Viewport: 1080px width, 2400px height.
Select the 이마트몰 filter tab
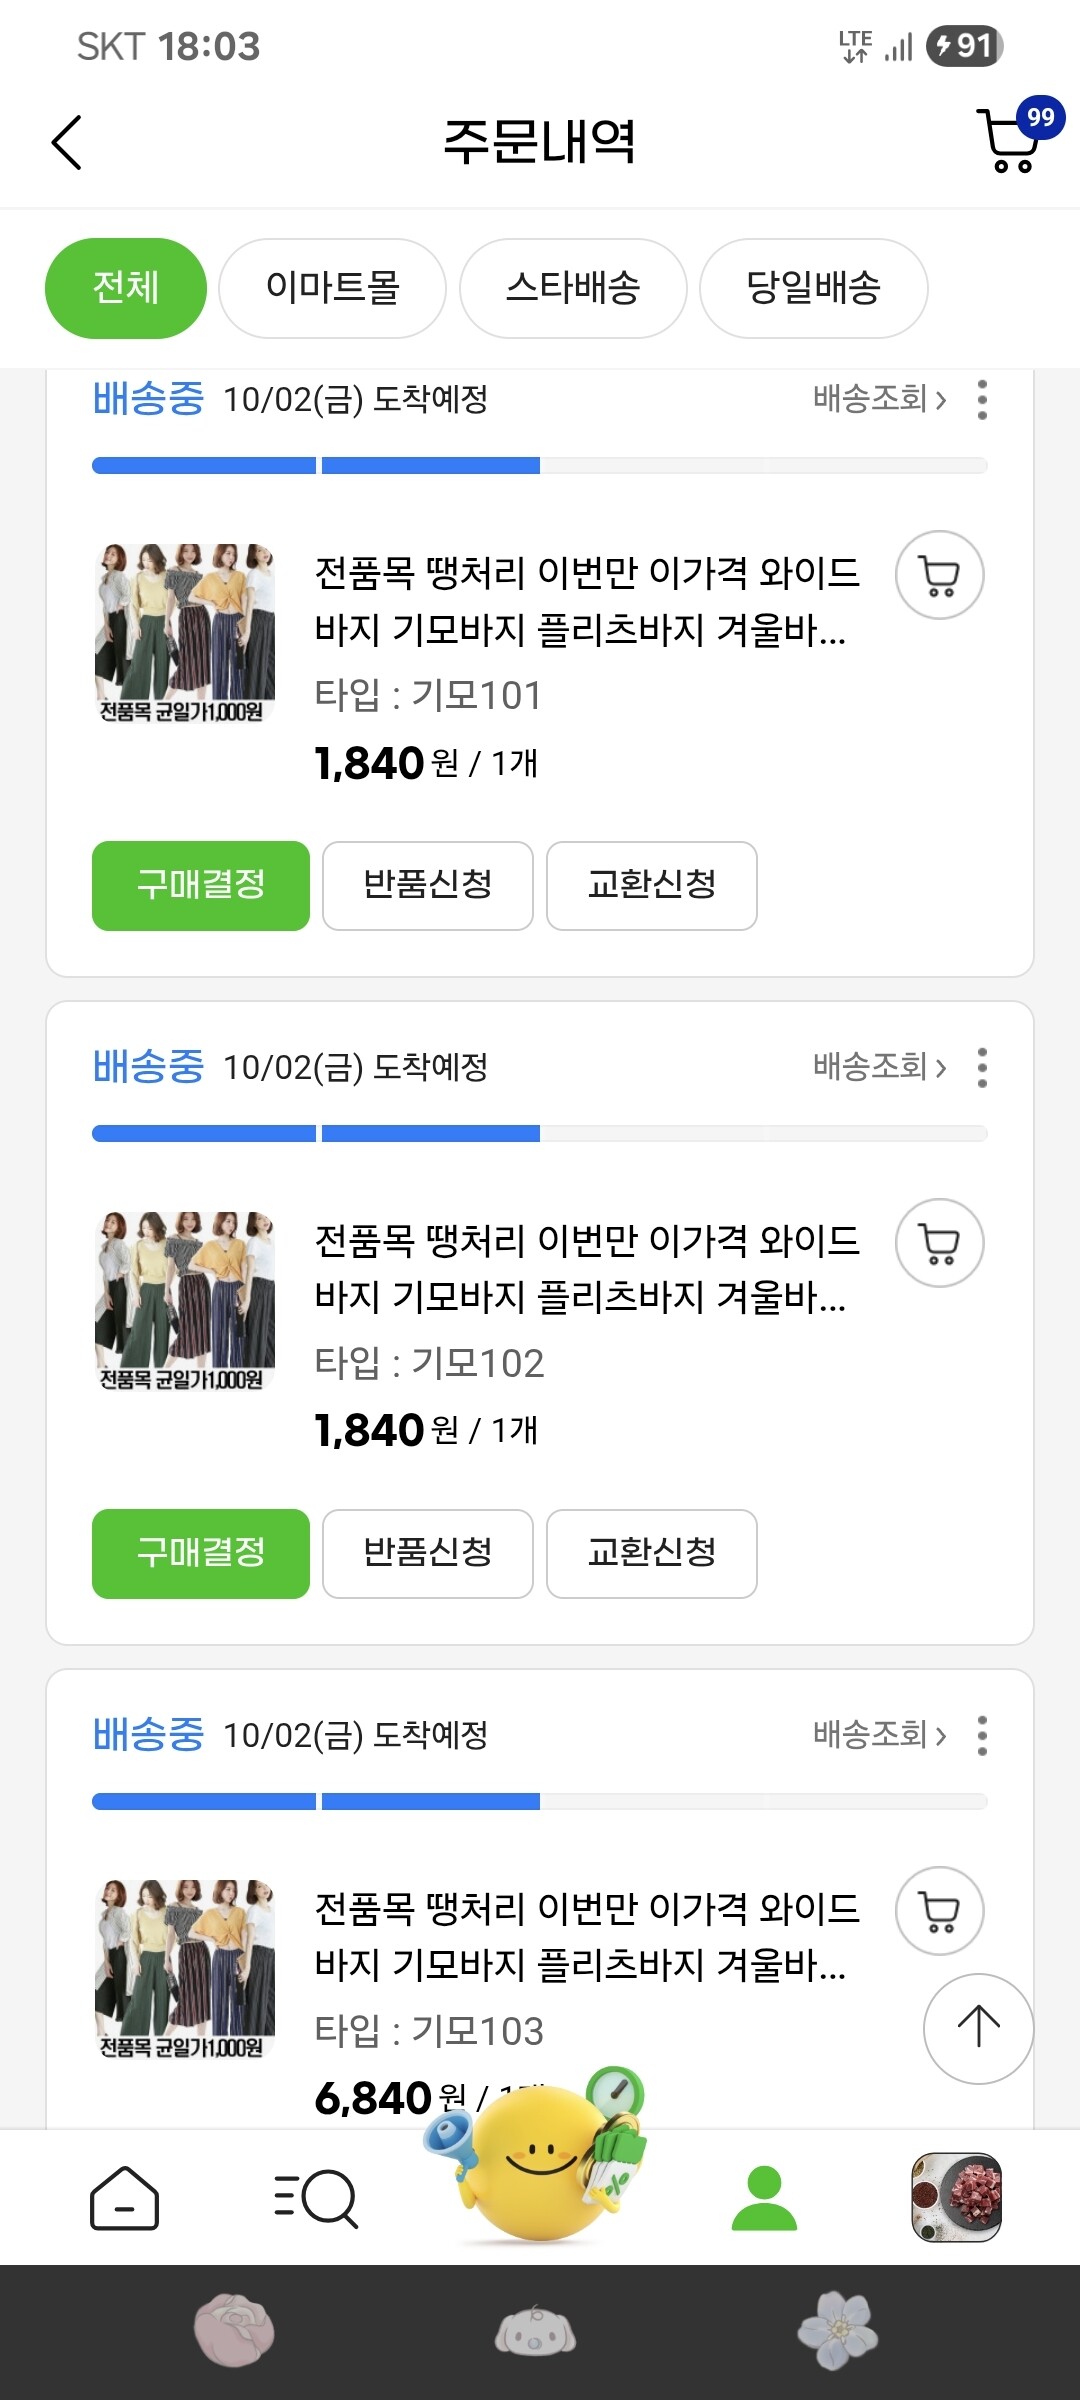pos(332,288)
